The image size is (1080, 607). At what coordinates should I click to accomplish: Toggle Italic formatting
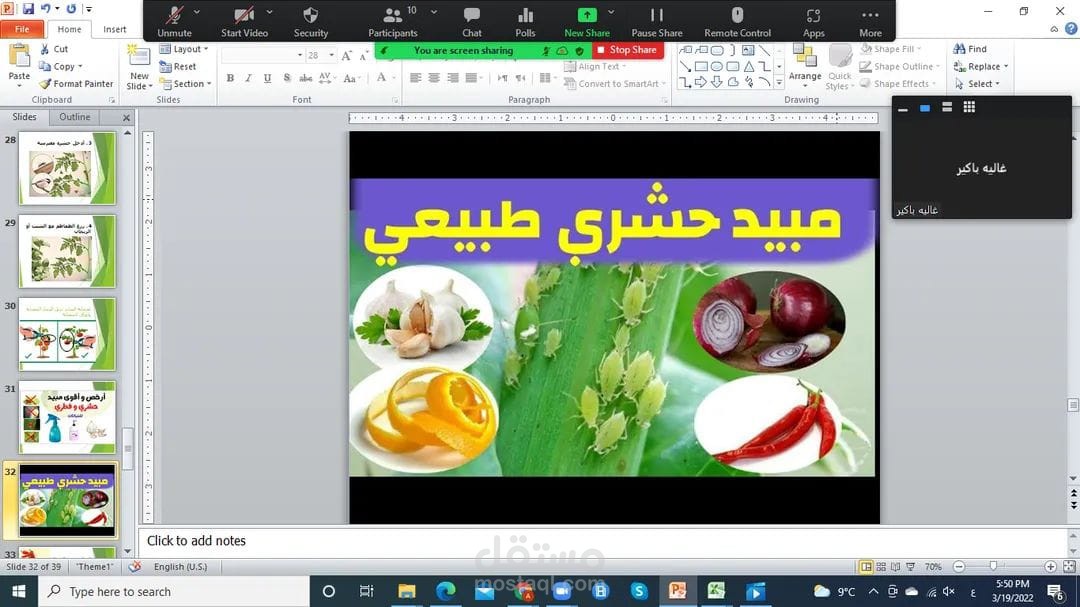pos(249,78)
